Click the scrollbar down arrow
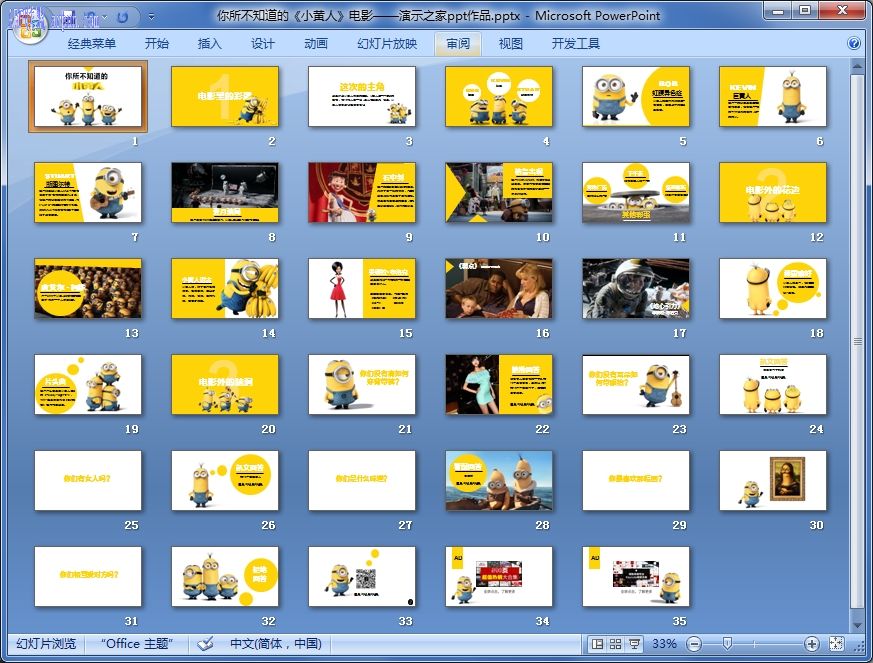Image resolution: width=873 pixels, height=663 pixels. pyautogui.click(x=857, y=625)
